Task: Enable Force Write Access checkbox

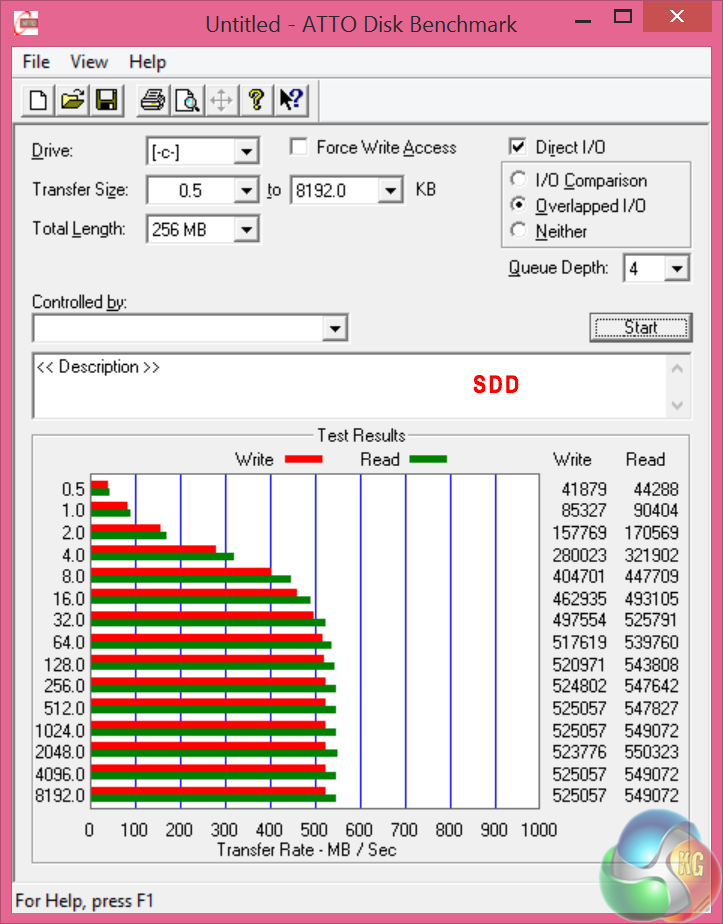Action: pos(299,146)
